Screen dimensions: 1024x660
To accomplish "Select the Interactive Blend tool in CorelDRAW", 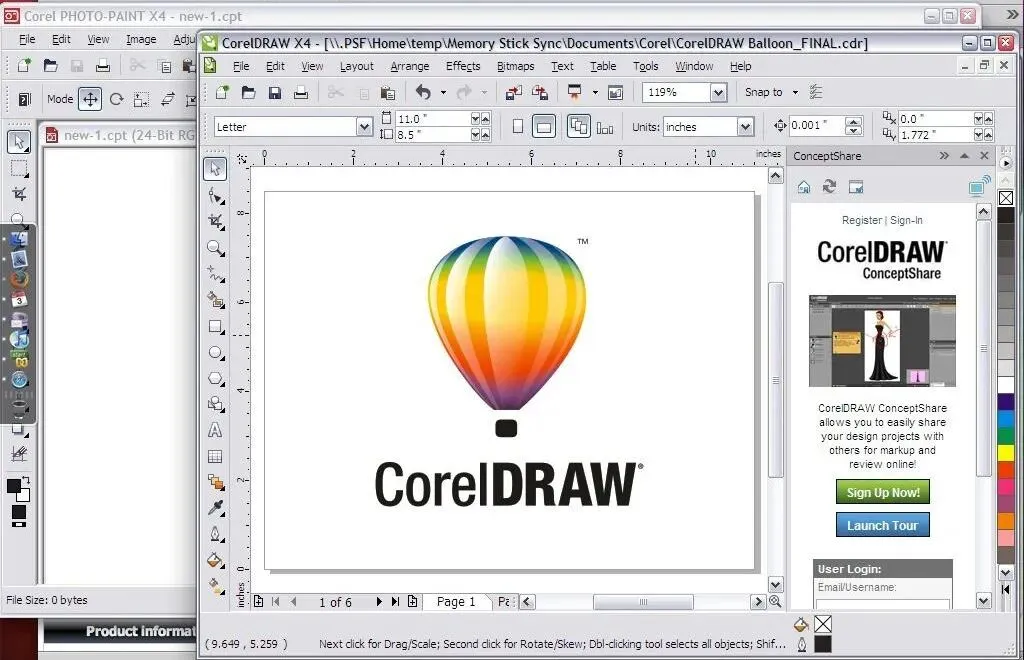I will [x=216, y=482].
